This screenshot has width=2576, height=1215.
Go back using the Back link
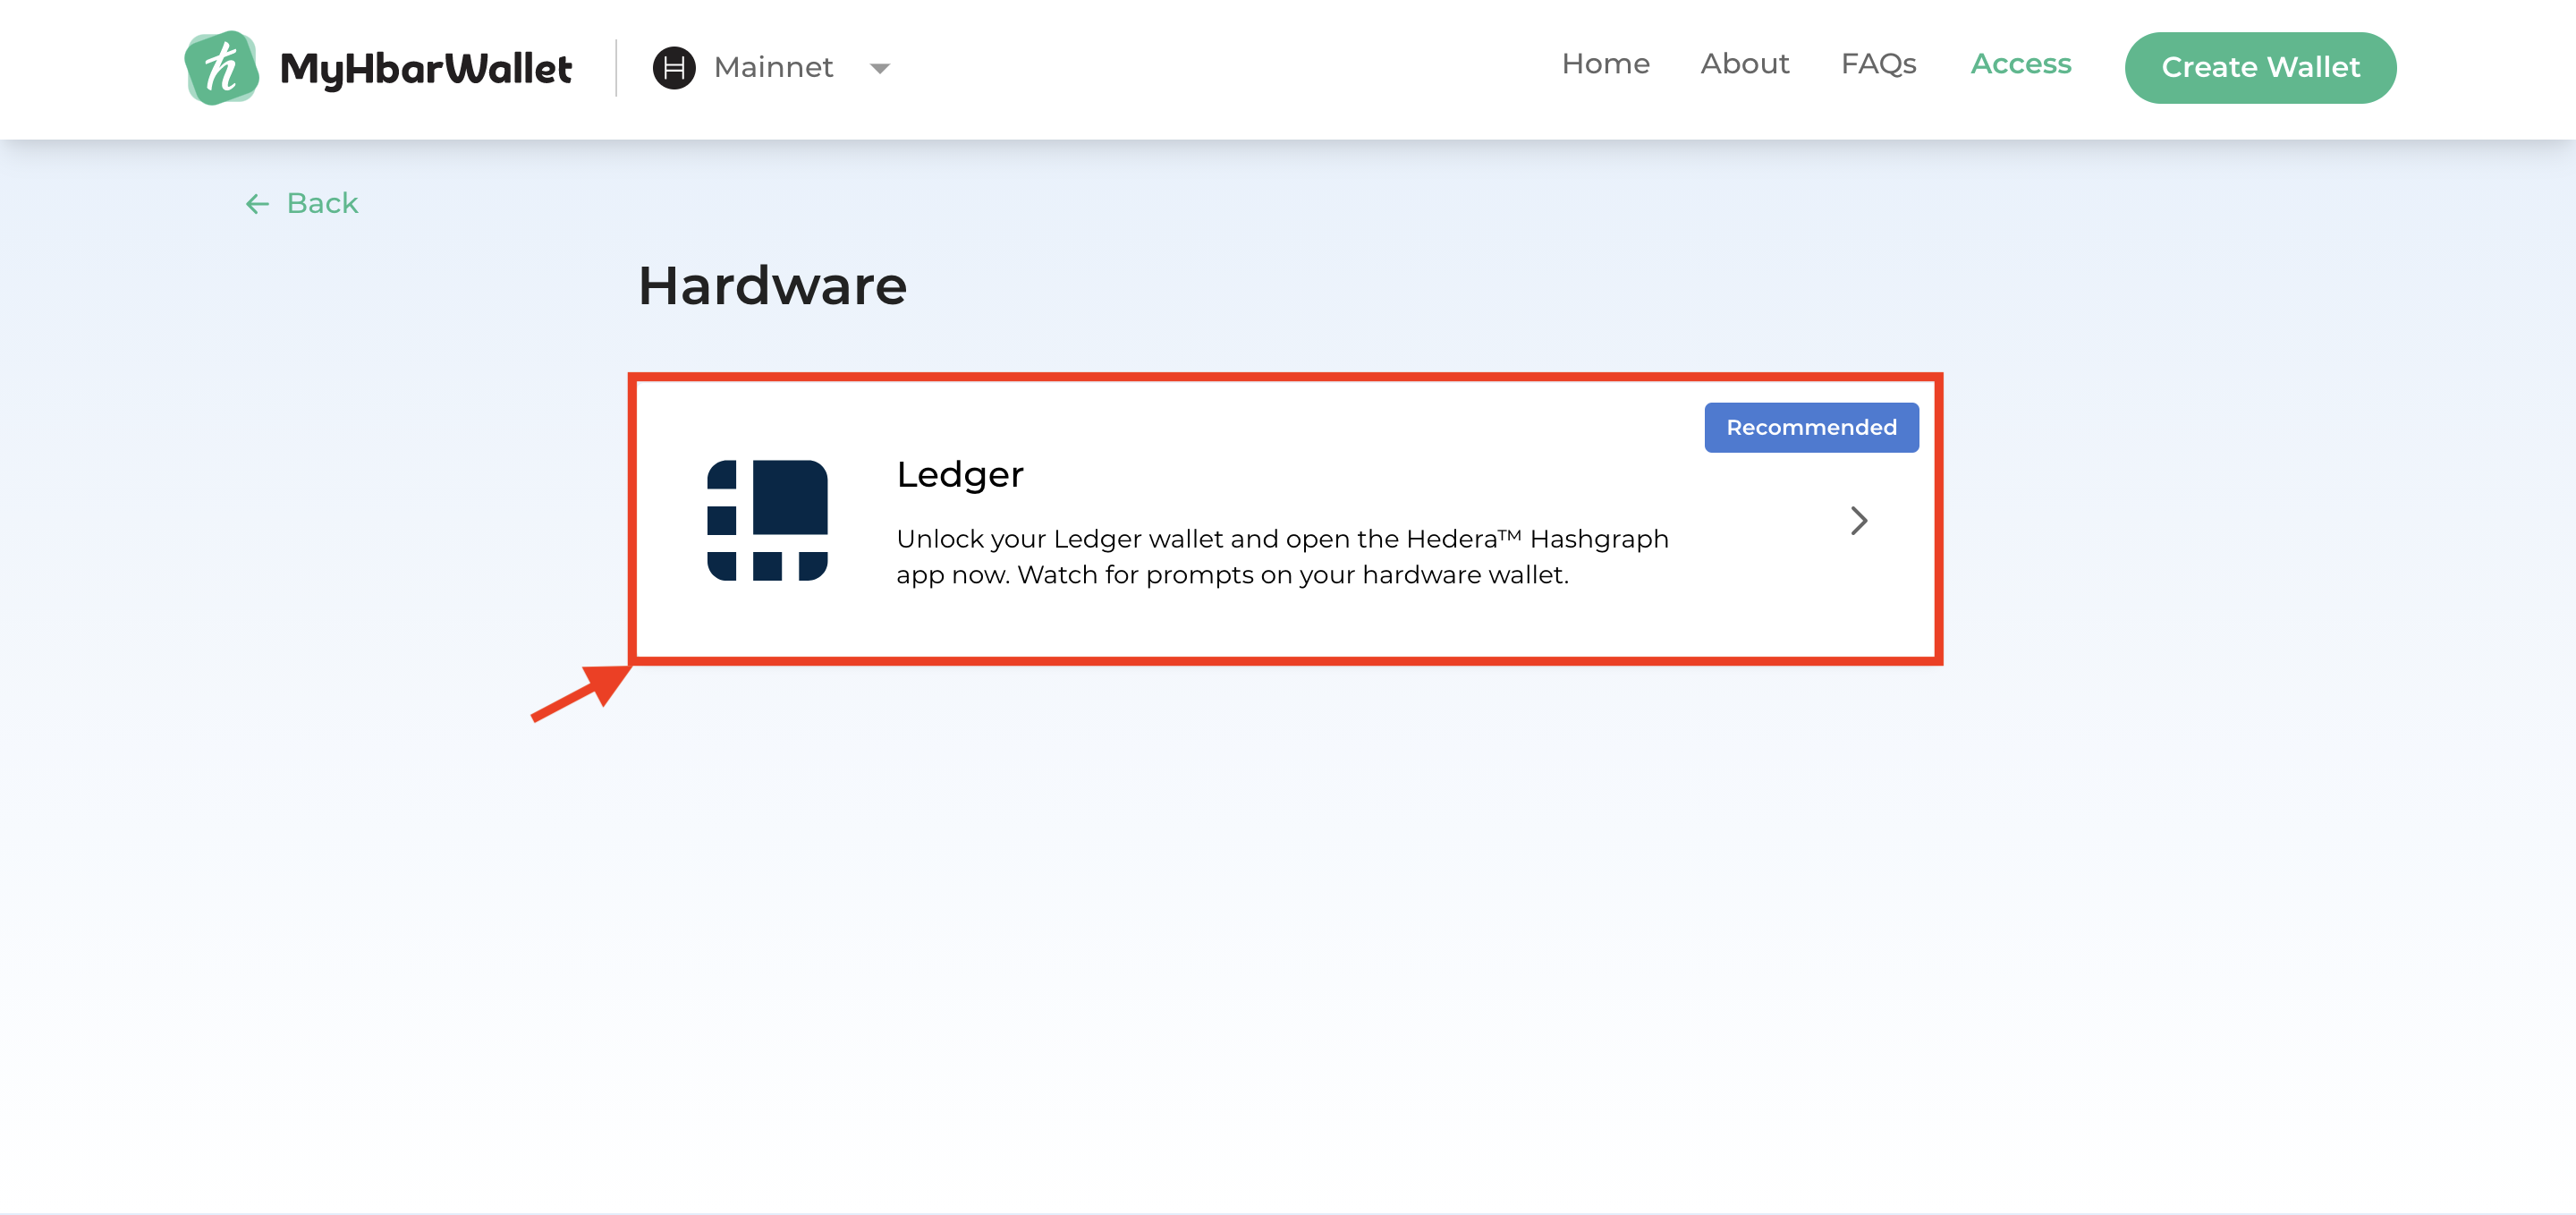[321, 203]
